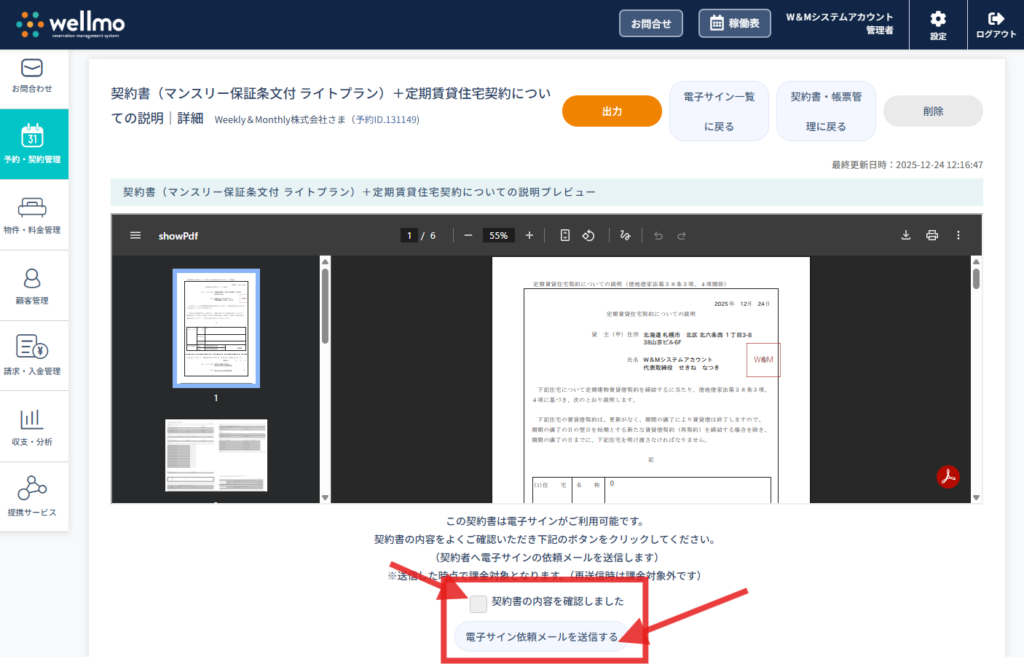Check the 契約書の内容を確認しました checkbox
Viewport: 1024px width, 664px height.
(x=479, y=603)
